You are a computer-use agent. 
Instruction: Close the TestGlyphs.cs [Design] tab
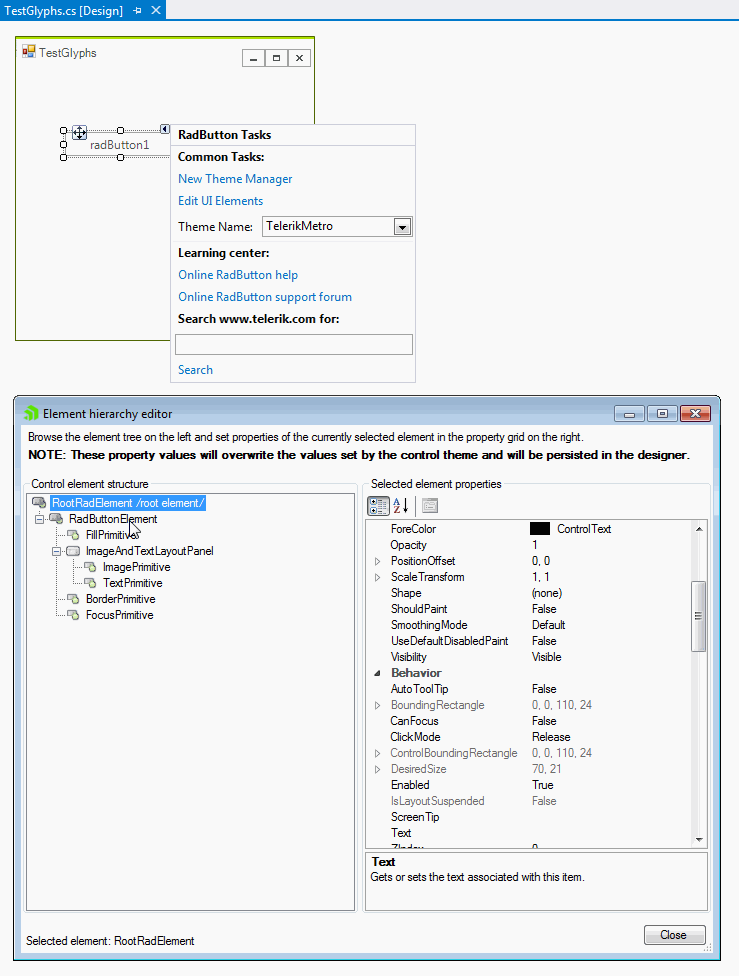pyautogui.click(x=156, y=10)
